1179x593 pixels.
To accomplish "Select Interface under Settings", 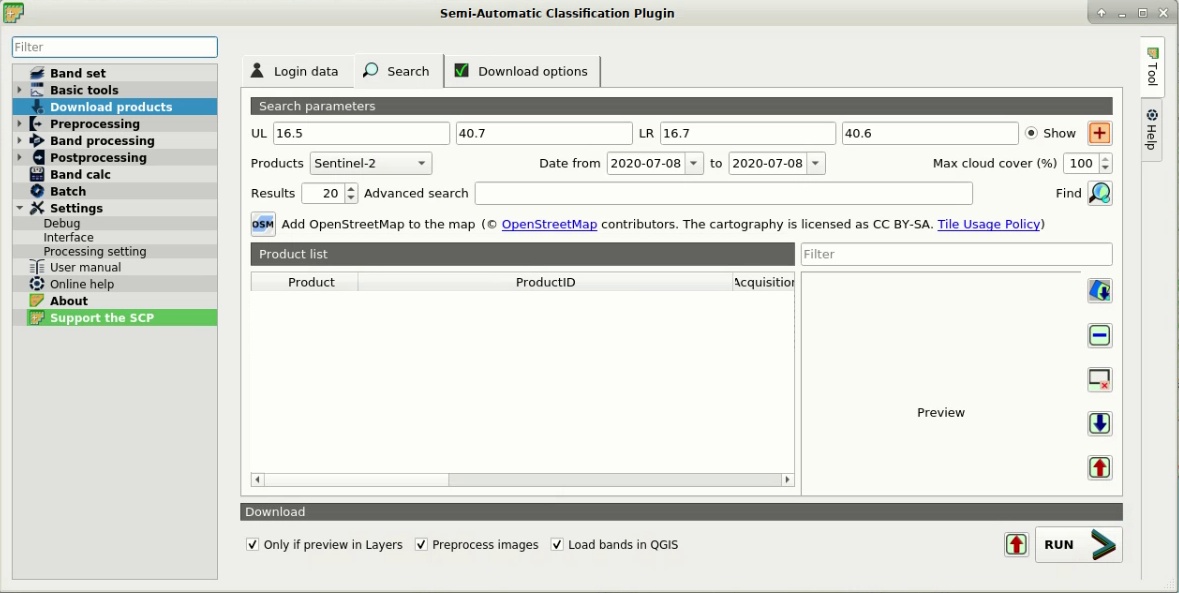I will [68, 238].
